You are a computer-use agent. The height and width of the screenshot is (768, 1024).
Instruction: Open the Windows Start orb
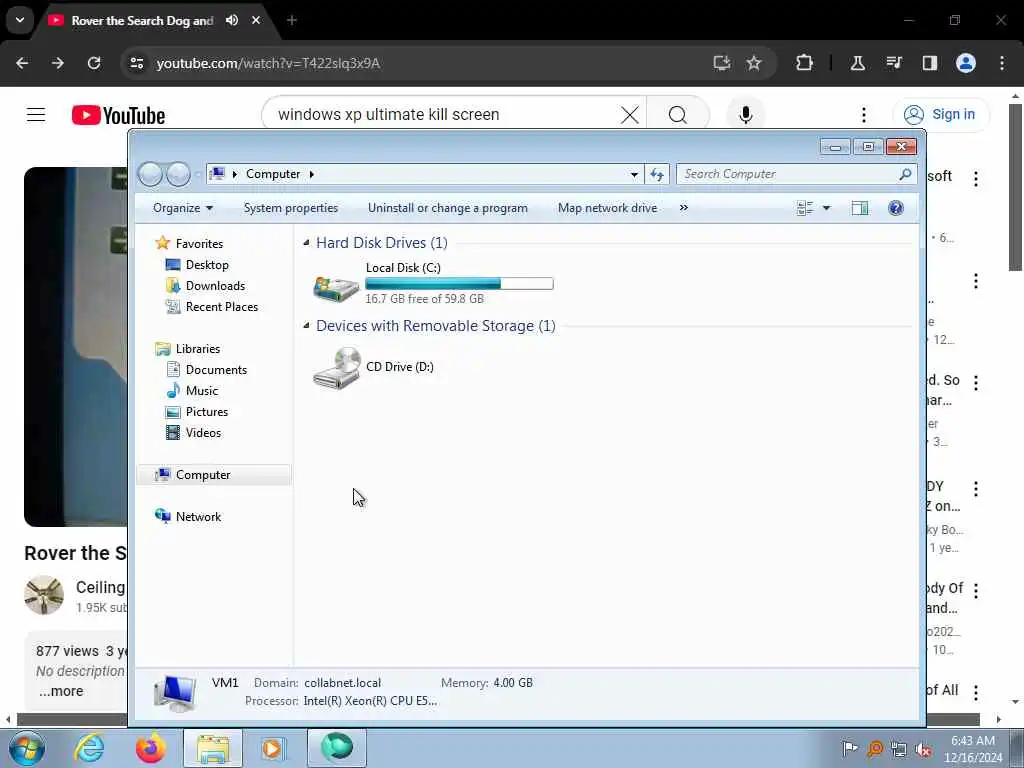pos(27,748)
